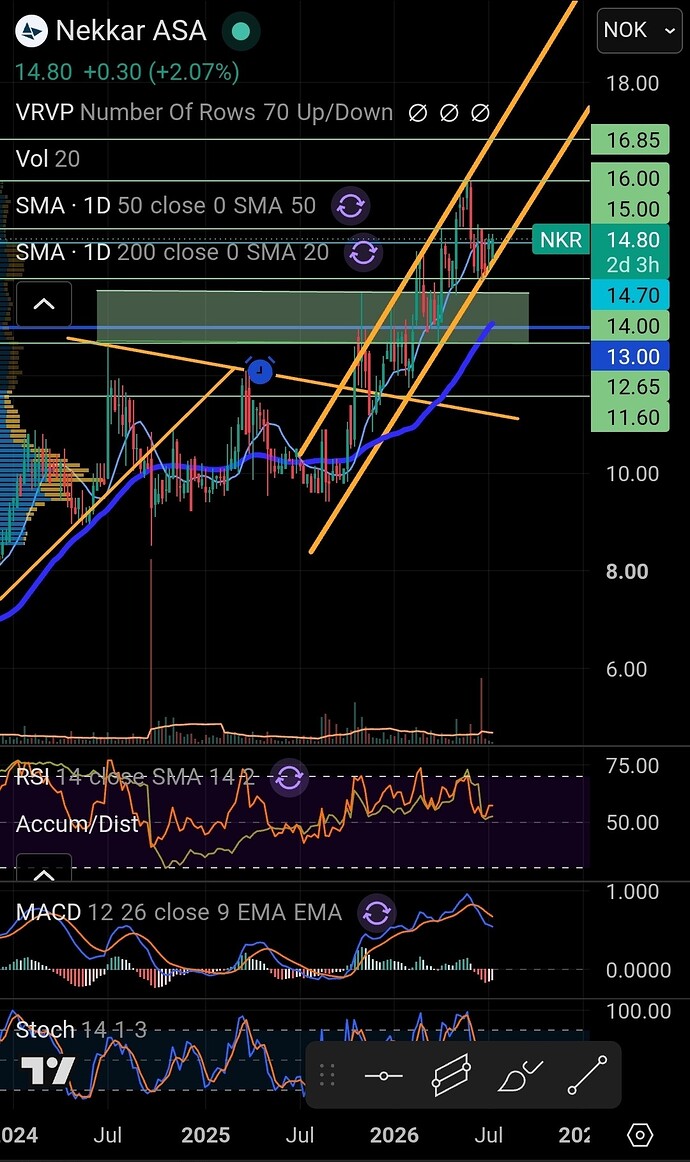
Task: Tap the green market status dot
Action: [240, 31]
